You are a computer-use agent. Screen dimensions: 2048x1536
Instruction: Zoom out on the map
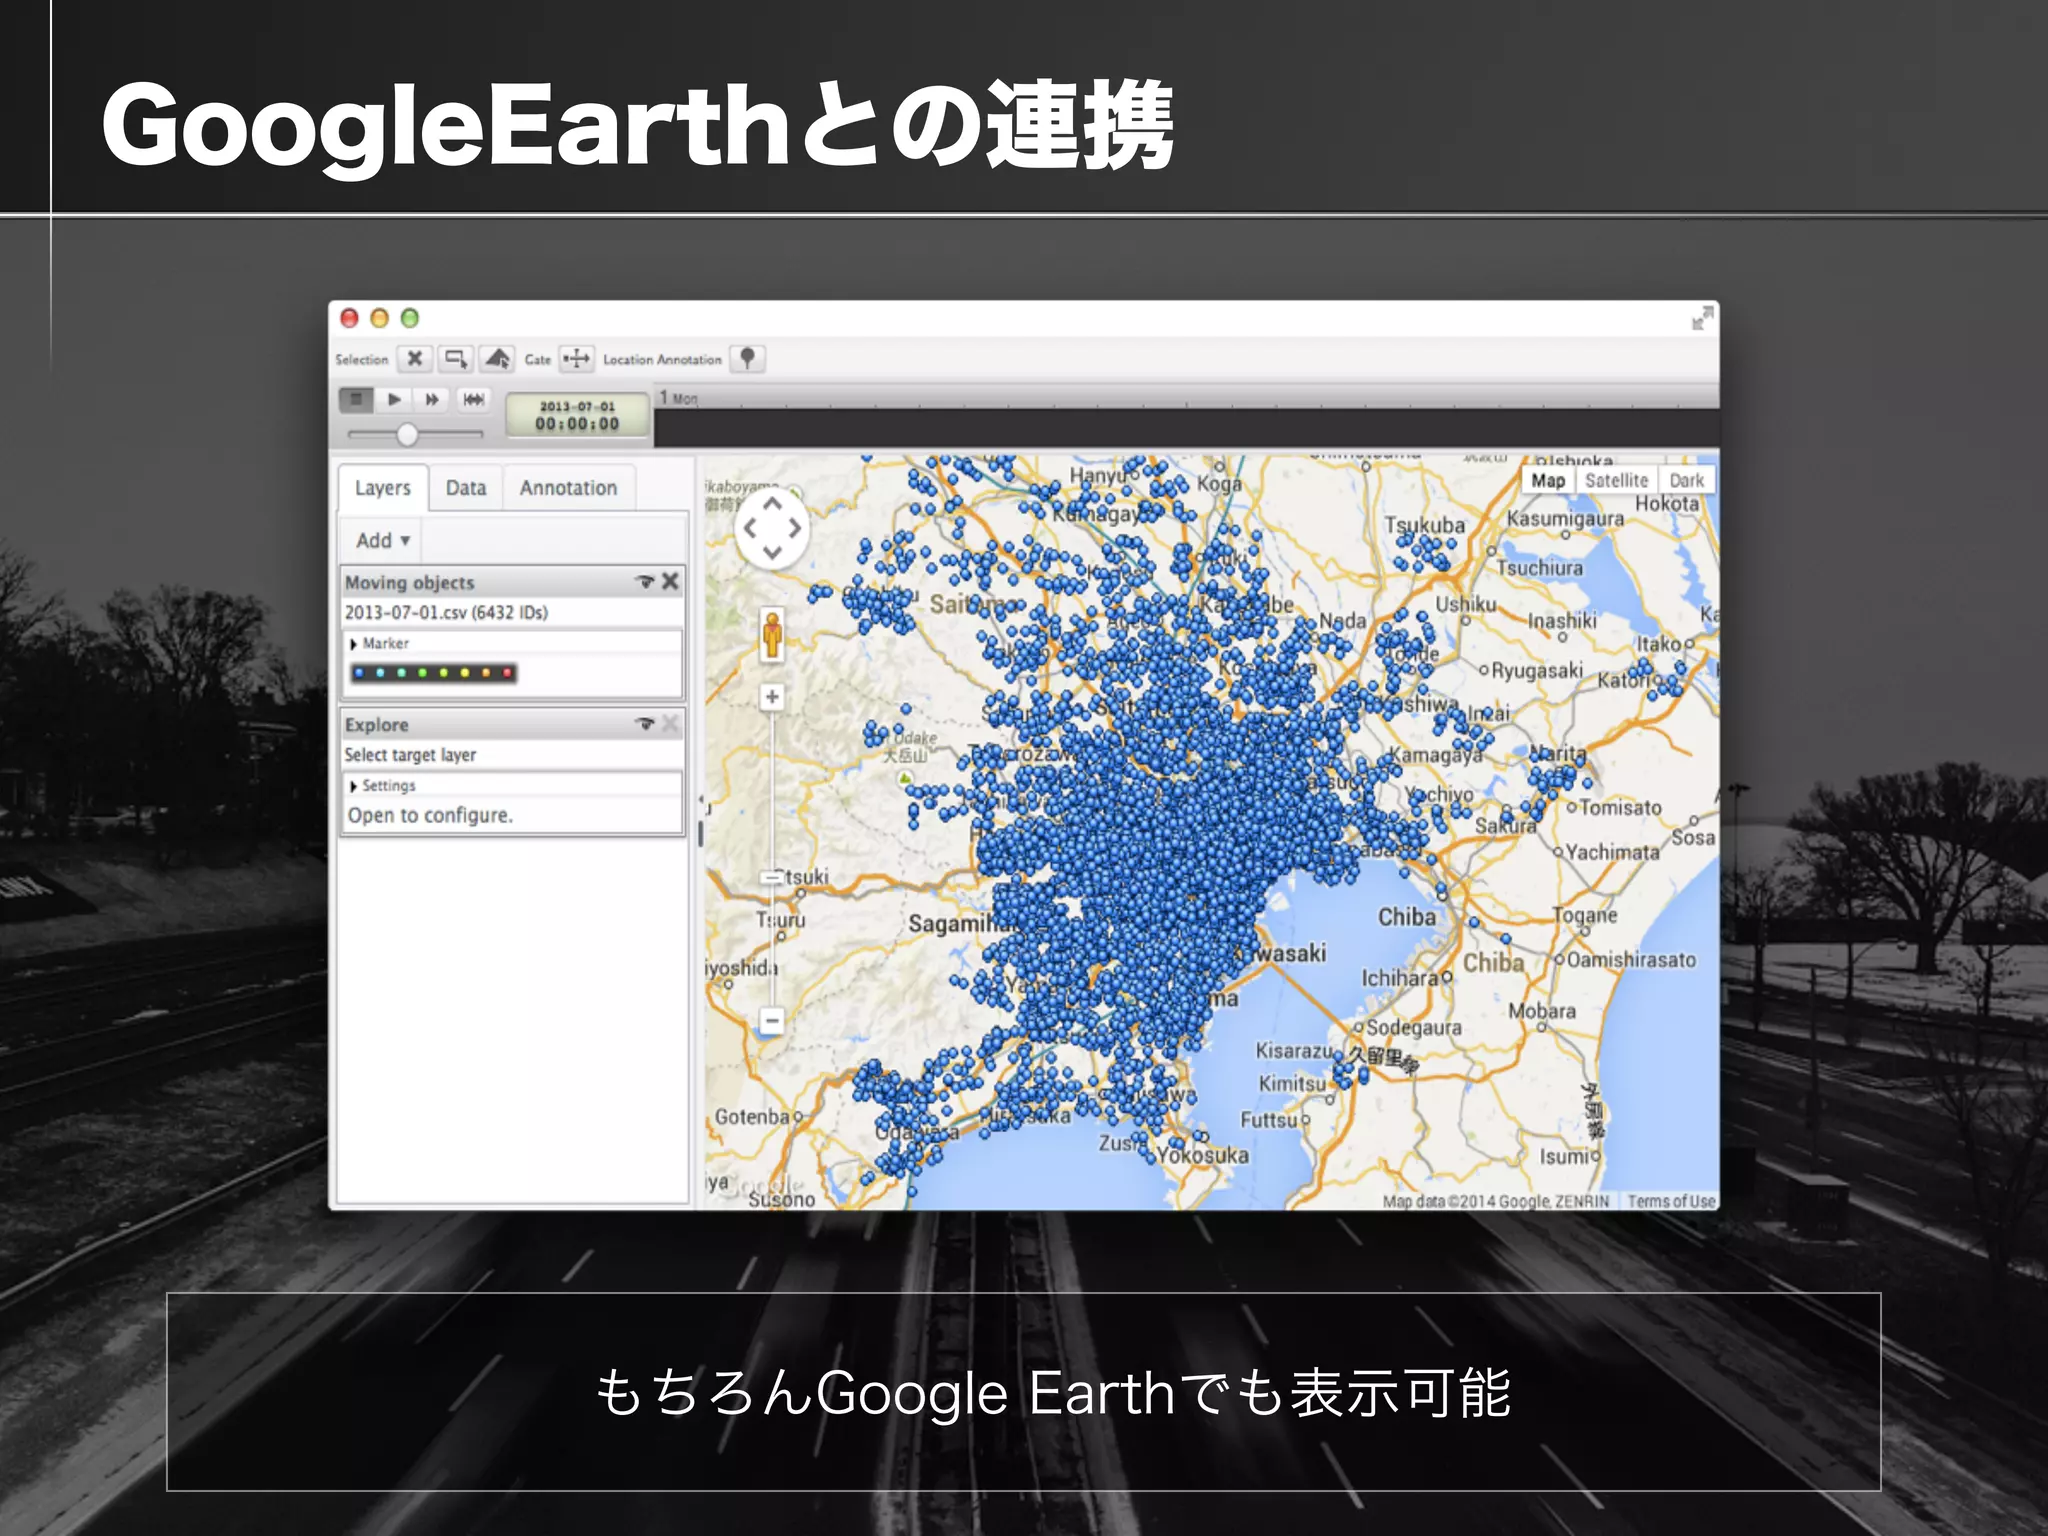click(x=772, y=1021)
